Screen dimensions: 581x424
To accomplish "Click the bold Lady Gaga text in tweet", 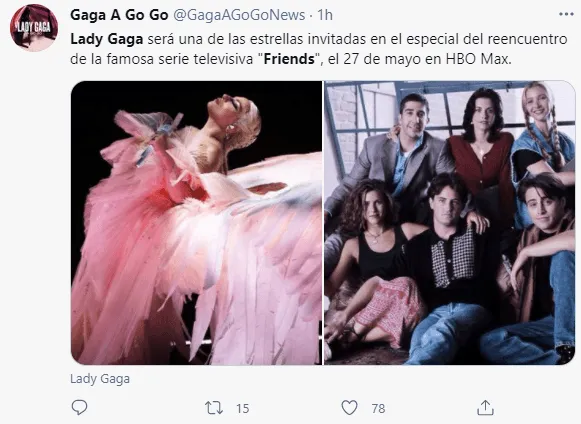I will click(x=107, y=39).
